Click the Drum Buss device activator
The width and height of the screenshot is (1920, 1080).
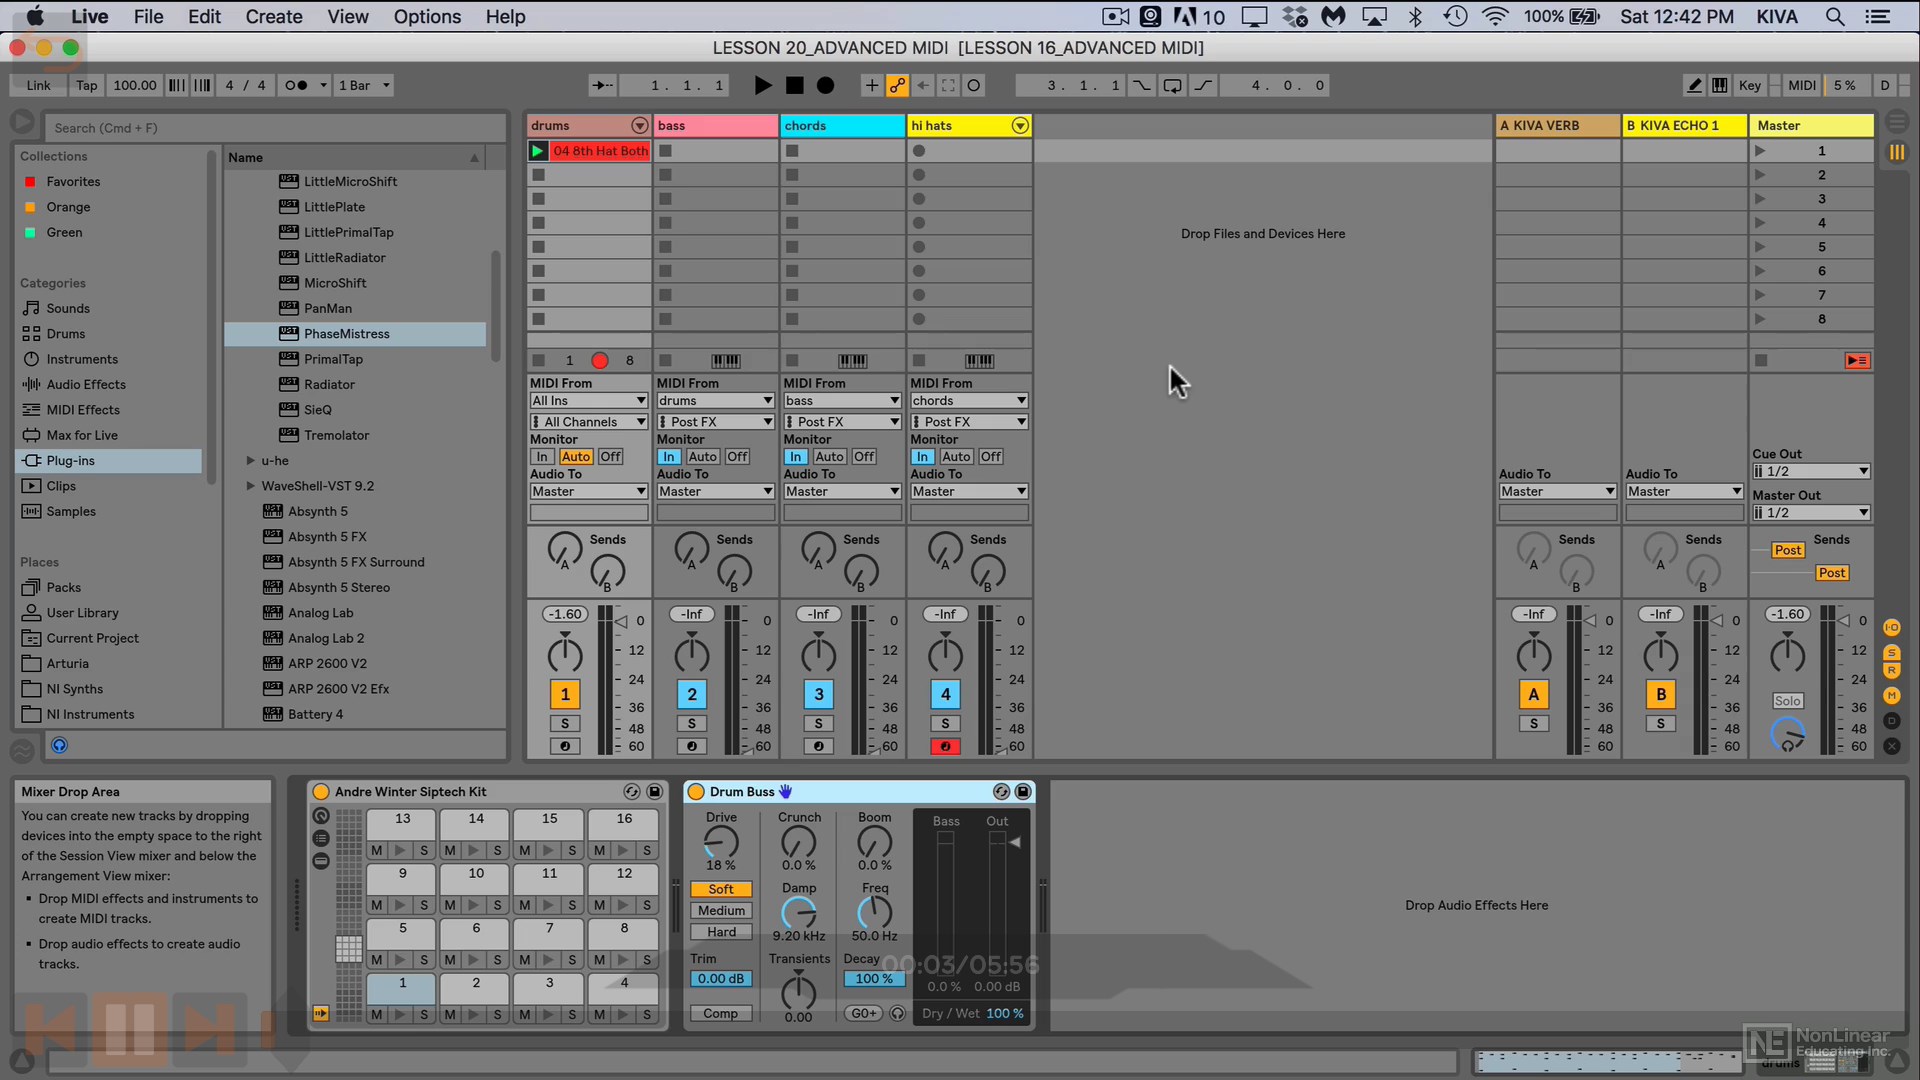(x=696, y=792)
